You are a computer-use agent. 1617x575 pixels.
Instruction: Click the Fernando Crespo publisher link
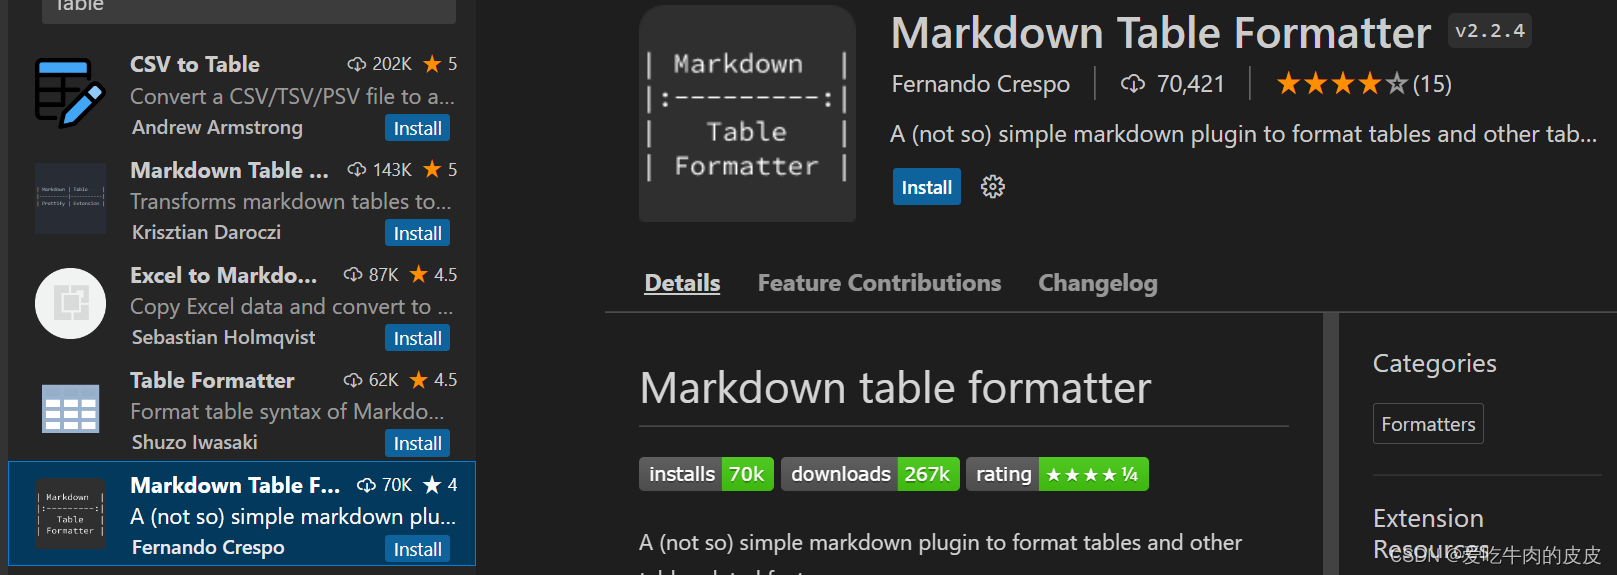click(x=980, y=84)
